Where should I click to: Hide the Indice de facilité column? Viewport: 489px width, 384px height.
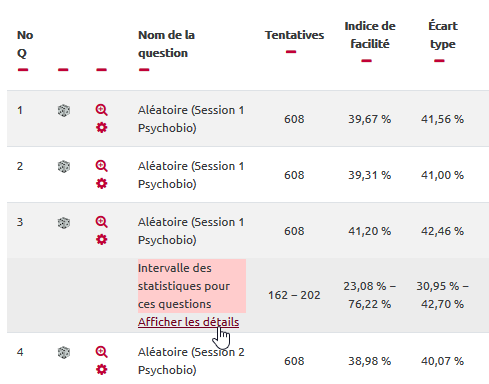click(366, 61)
